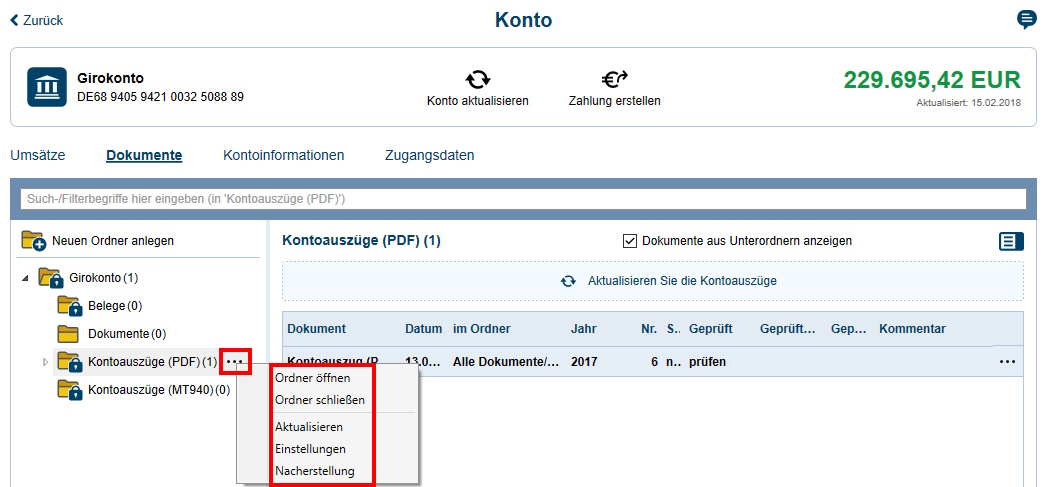Choose Einstellungen from context menu
1043x487 pixels.
pos(311,449)
